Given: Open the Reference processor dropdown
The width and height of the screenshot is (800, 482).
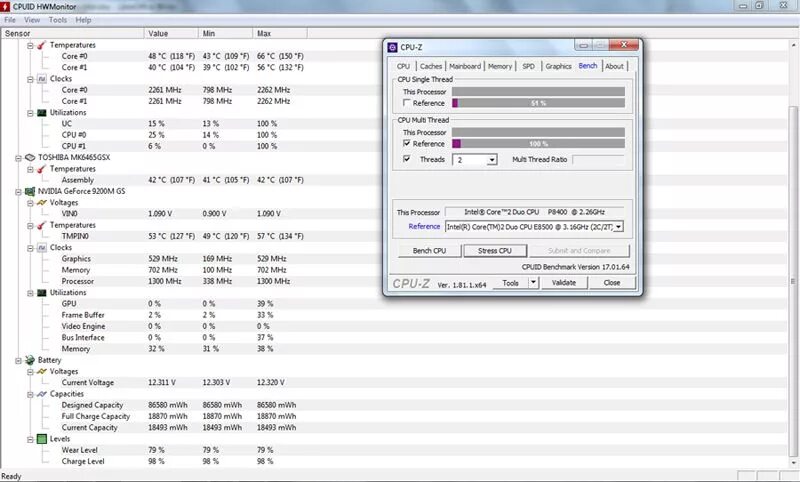Looking at the screenshot, I should click(618, 226).
